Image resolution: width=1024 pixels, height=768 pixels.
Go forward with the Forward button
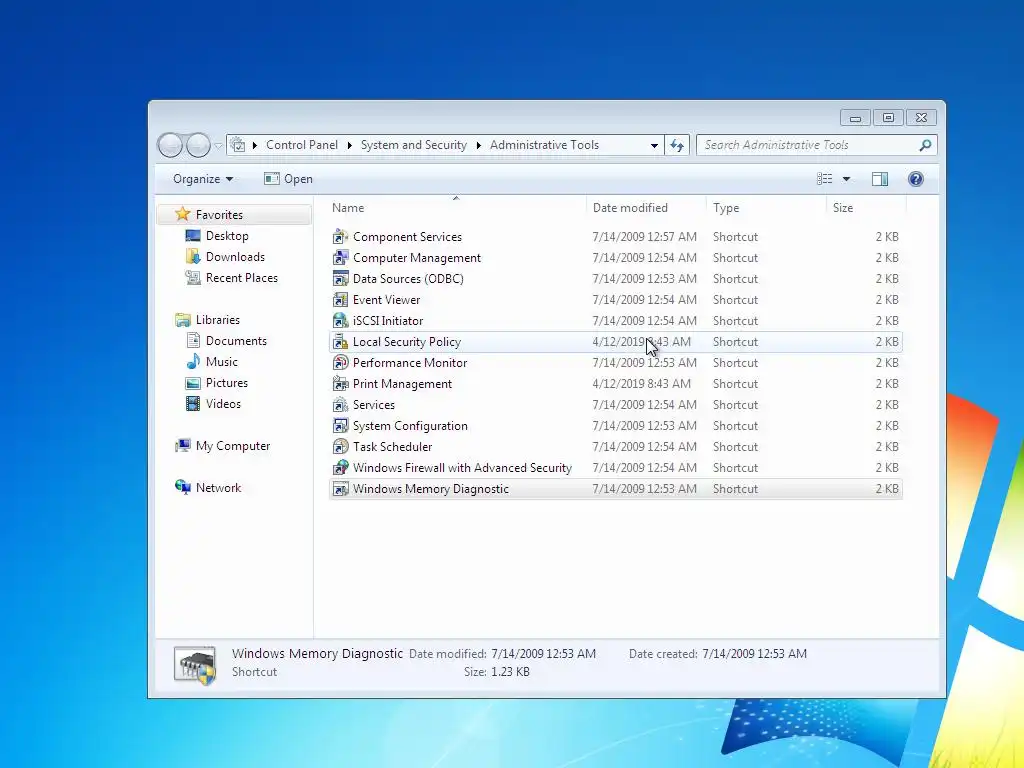point(198,145)
